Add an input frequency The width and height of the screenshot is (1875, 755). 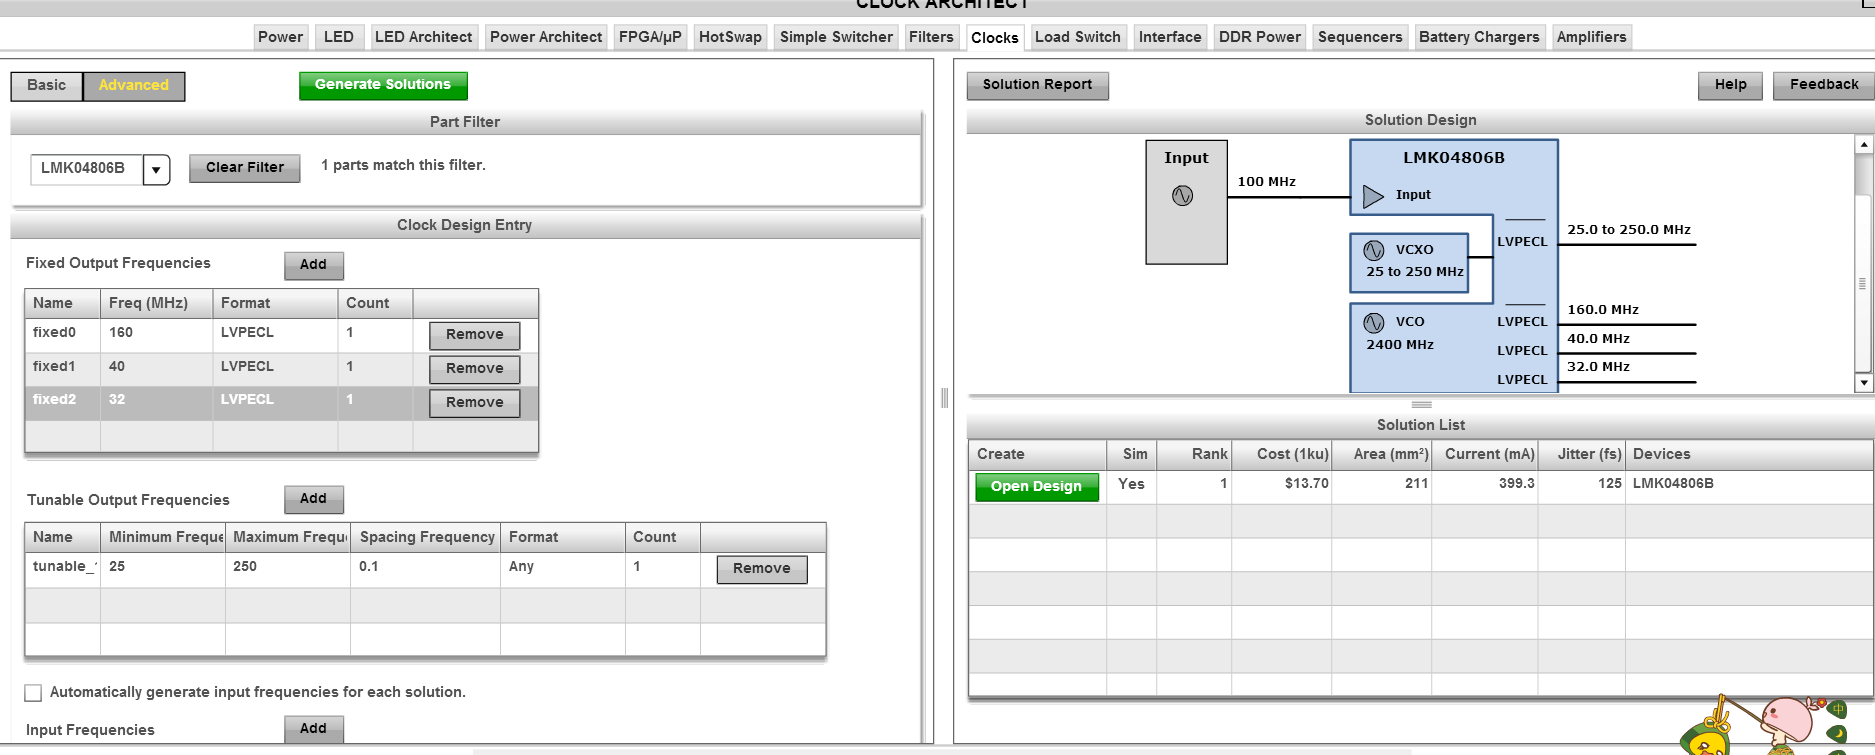(313, 729)
